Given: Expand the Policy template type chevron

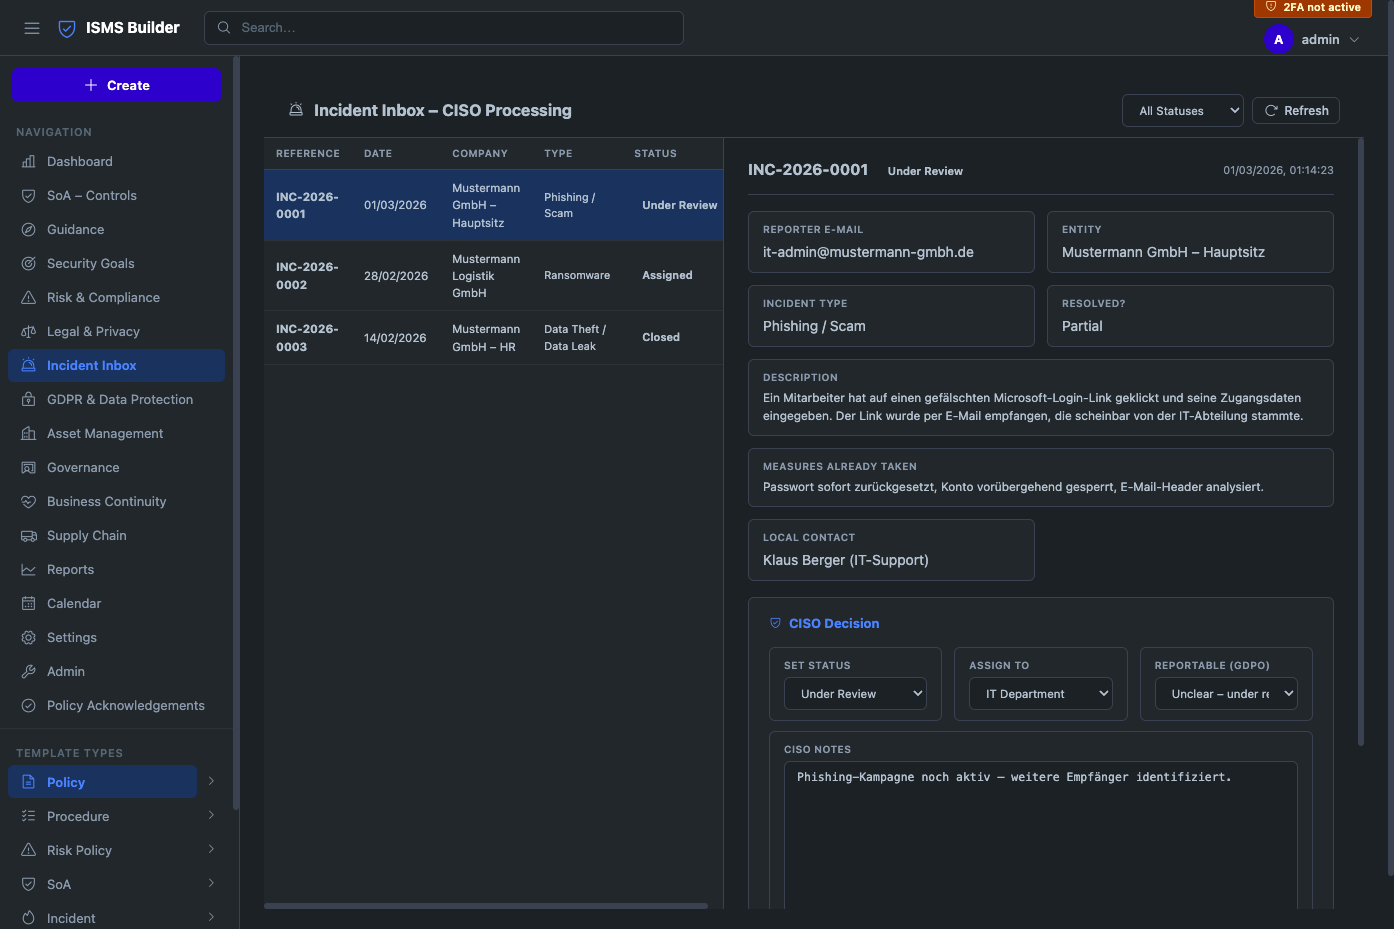Looking at the screenshot, I should 211,782.
